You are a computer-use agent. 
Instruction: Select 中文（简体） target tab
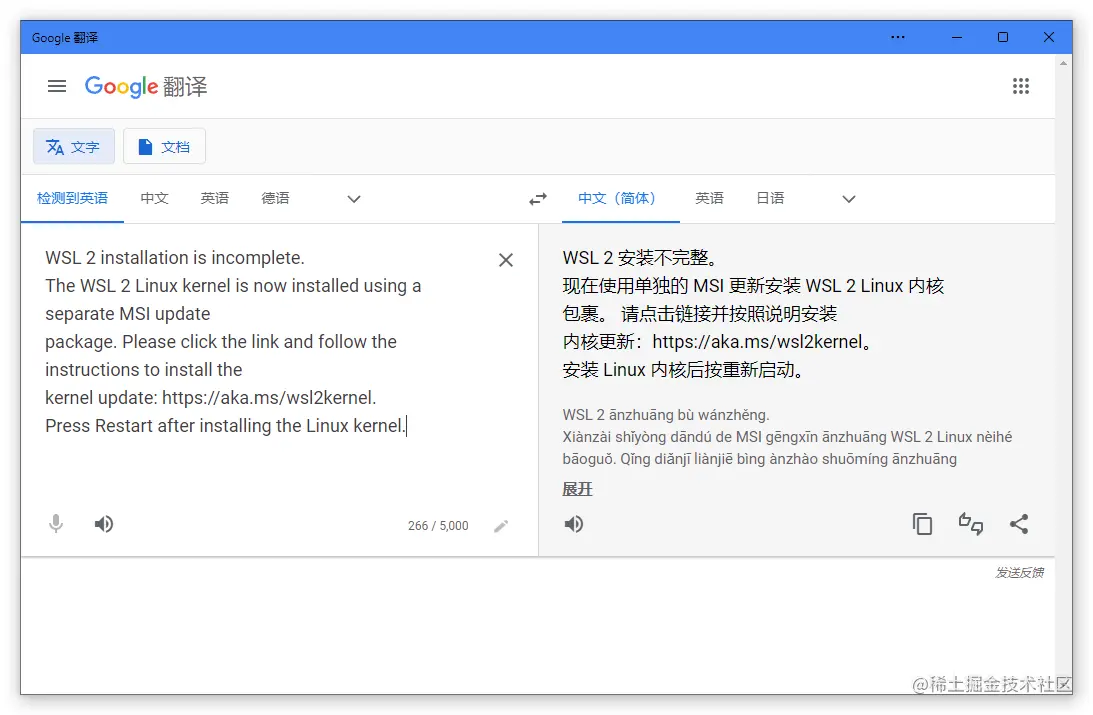620,199
